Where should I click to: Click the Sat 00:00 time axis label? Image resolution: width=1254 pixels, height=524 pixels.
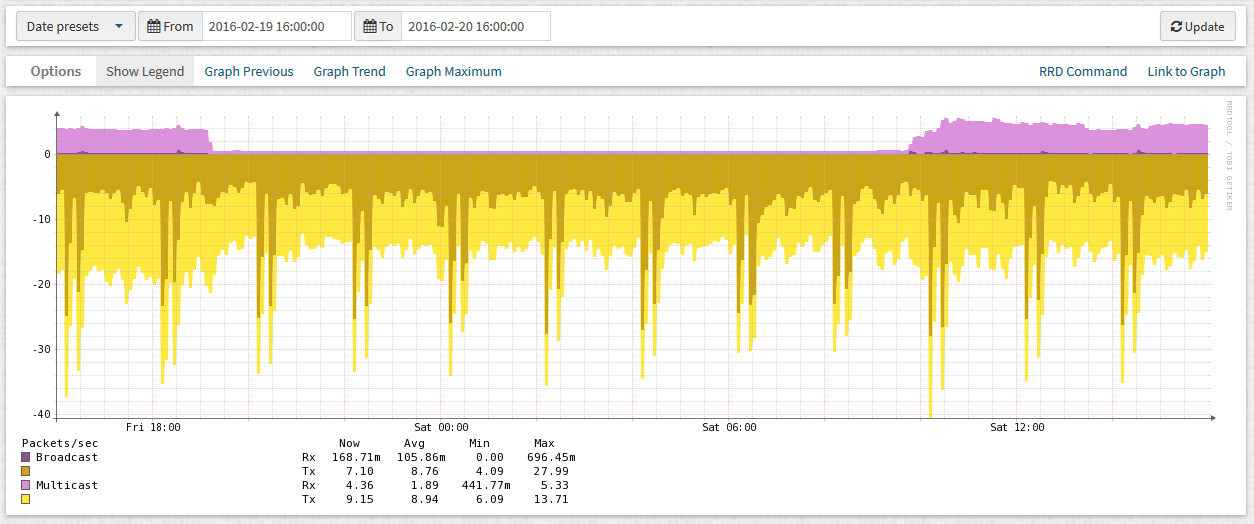(441, 427)
